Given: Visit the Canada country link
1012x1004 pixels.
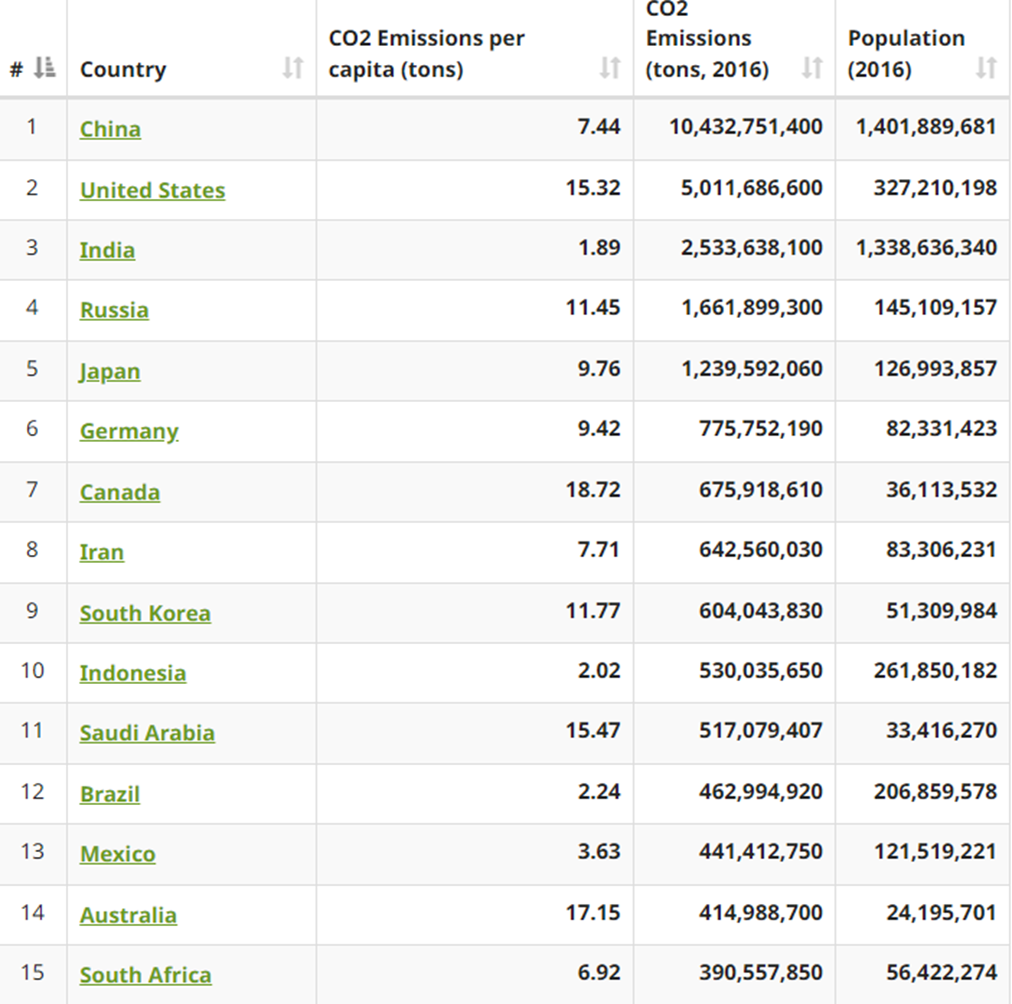Looking at the screenshot, I should pos(120,492).
